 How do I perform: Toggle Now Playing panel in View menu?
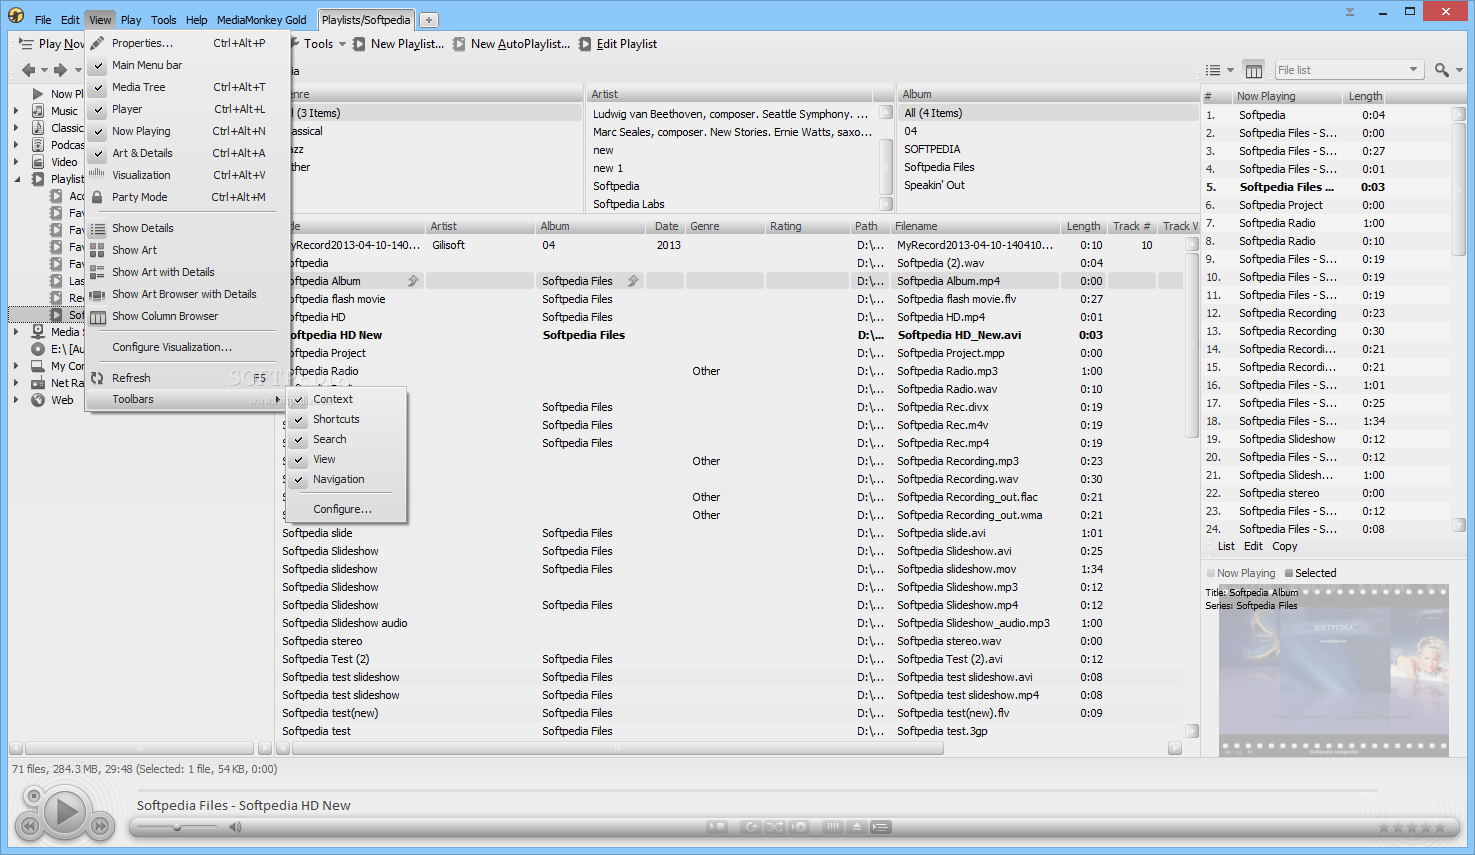(x=141, y=131)
